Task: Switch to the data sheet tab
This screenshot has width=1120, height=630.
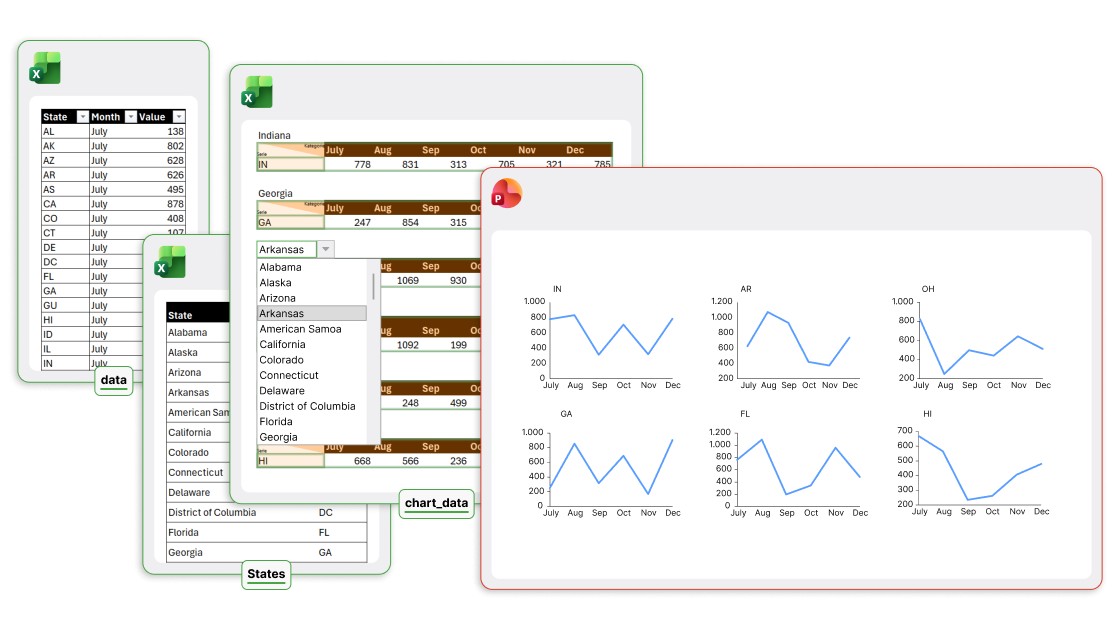Action: 114,381
